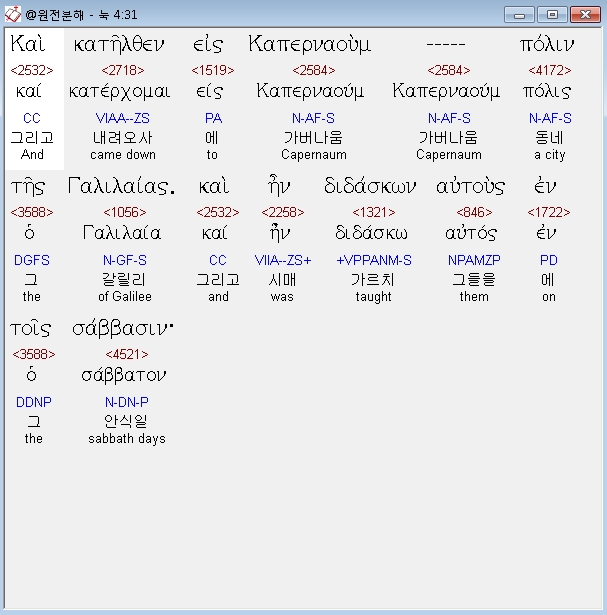Click the English gloss 'came down'
Screen dimensions: 607x615
point(123,155)
